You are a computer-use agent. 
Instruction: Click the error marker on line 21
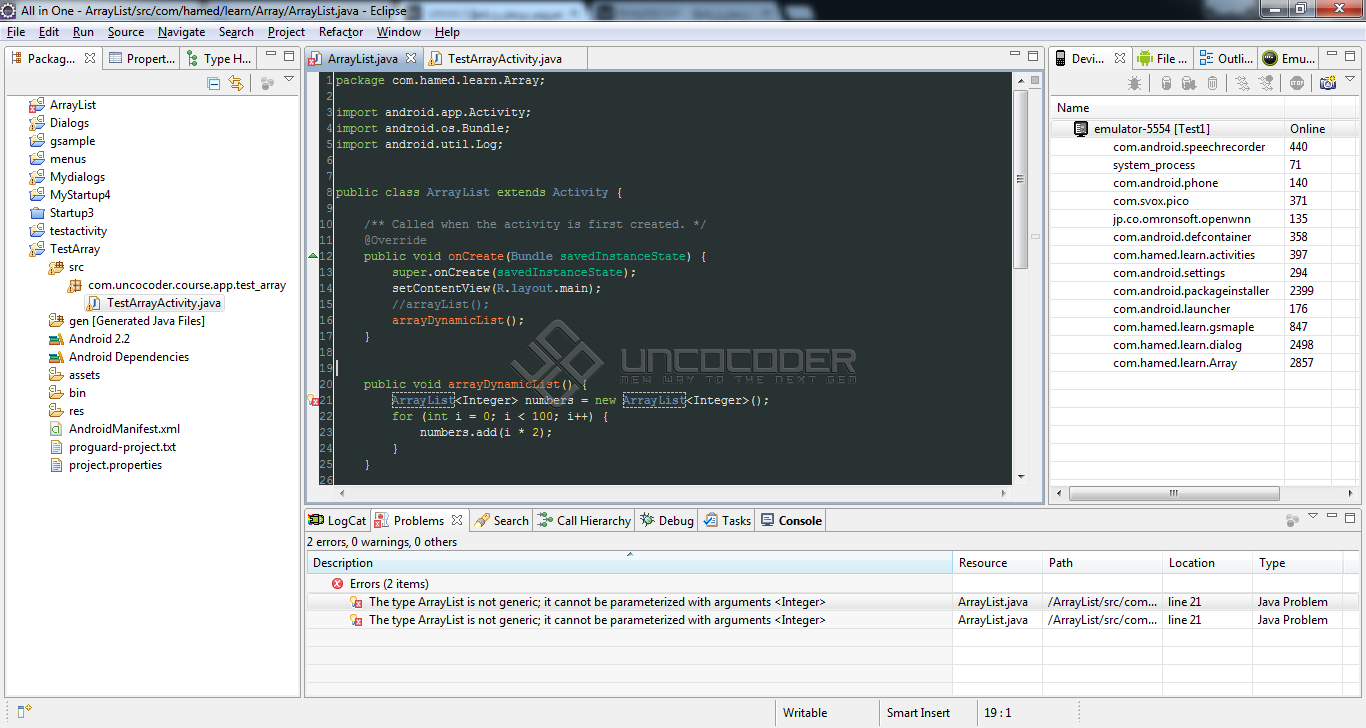314,400
